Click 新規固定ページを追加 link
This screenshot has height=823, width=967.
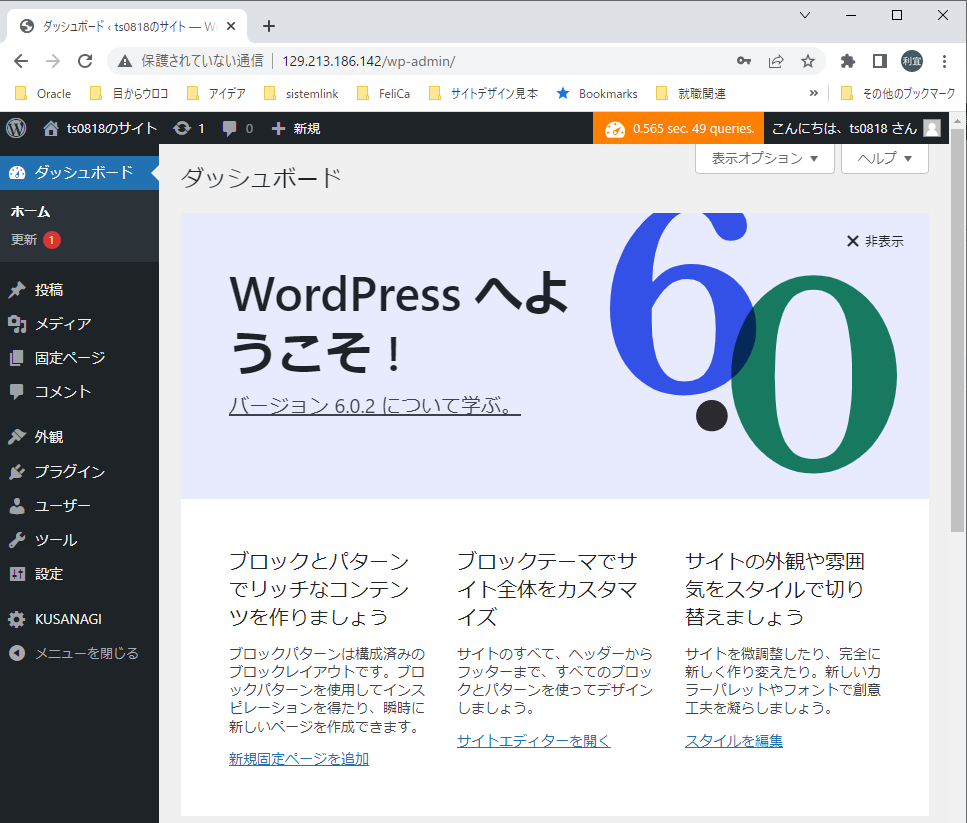tap(298, 759)
